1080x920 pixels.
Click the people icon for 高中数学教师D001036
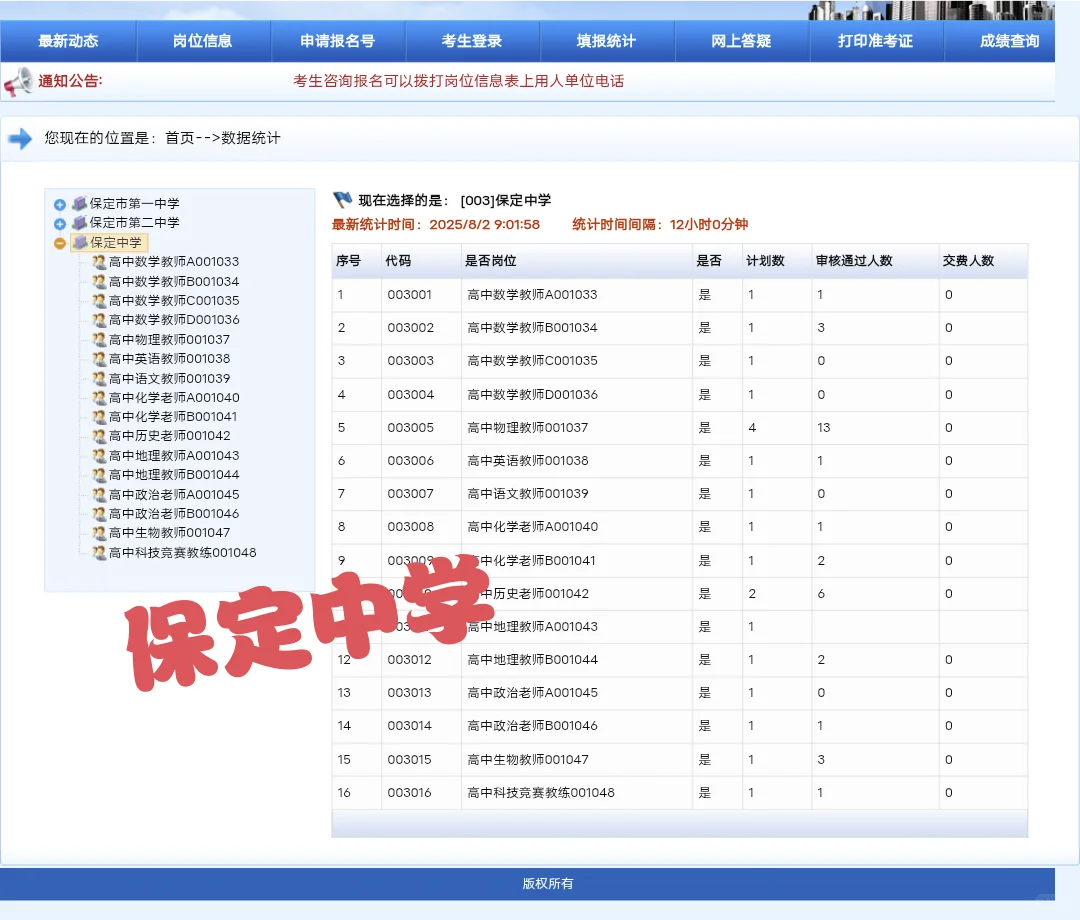pos(99,320)
